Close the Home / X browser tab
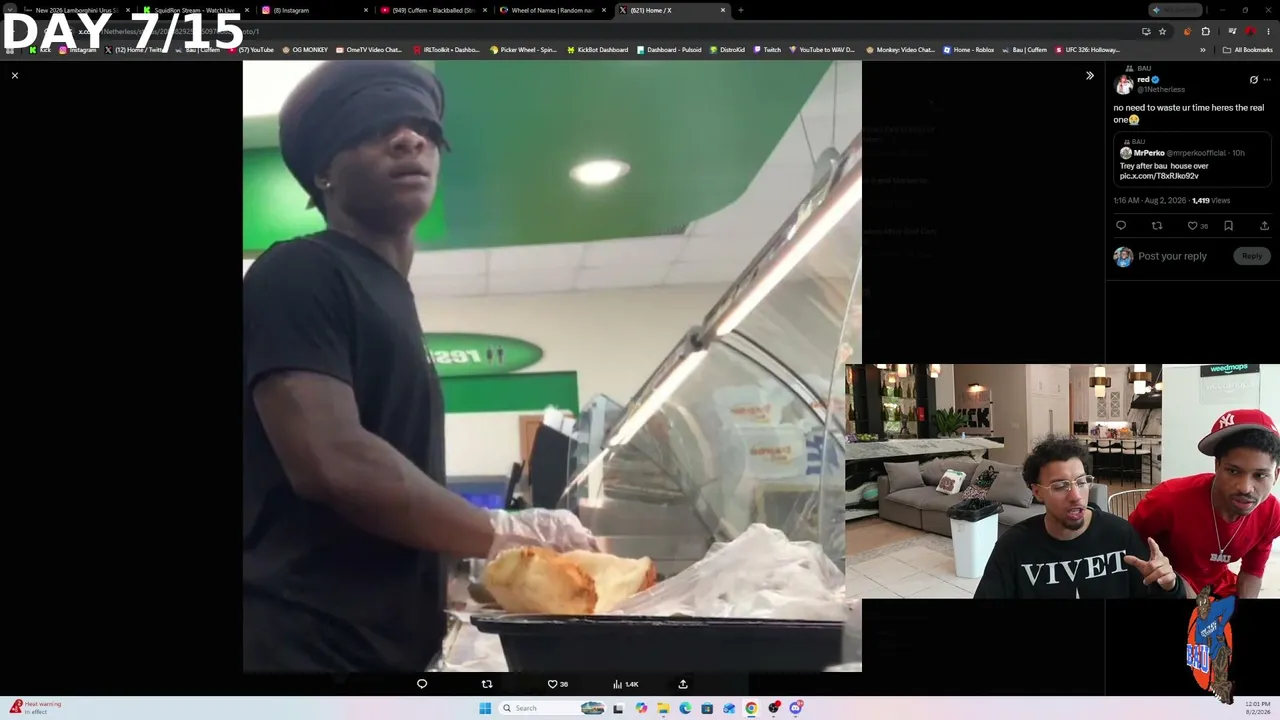 click(x=723, y=10)
